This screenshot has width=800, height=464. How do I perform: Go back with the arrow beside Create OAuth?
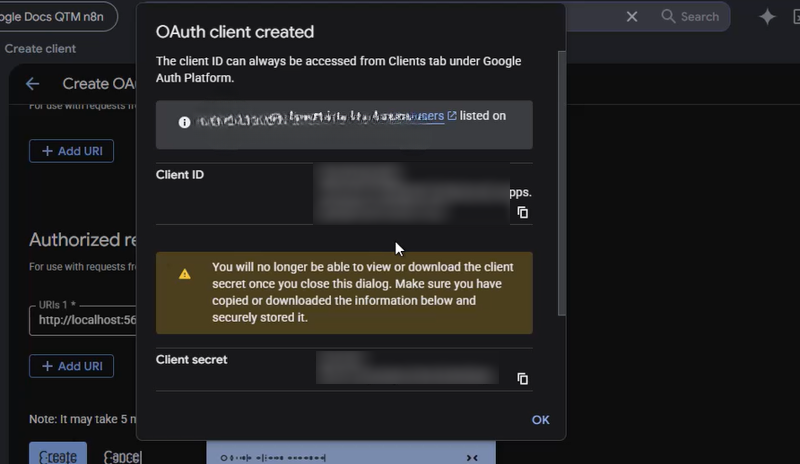33,84
